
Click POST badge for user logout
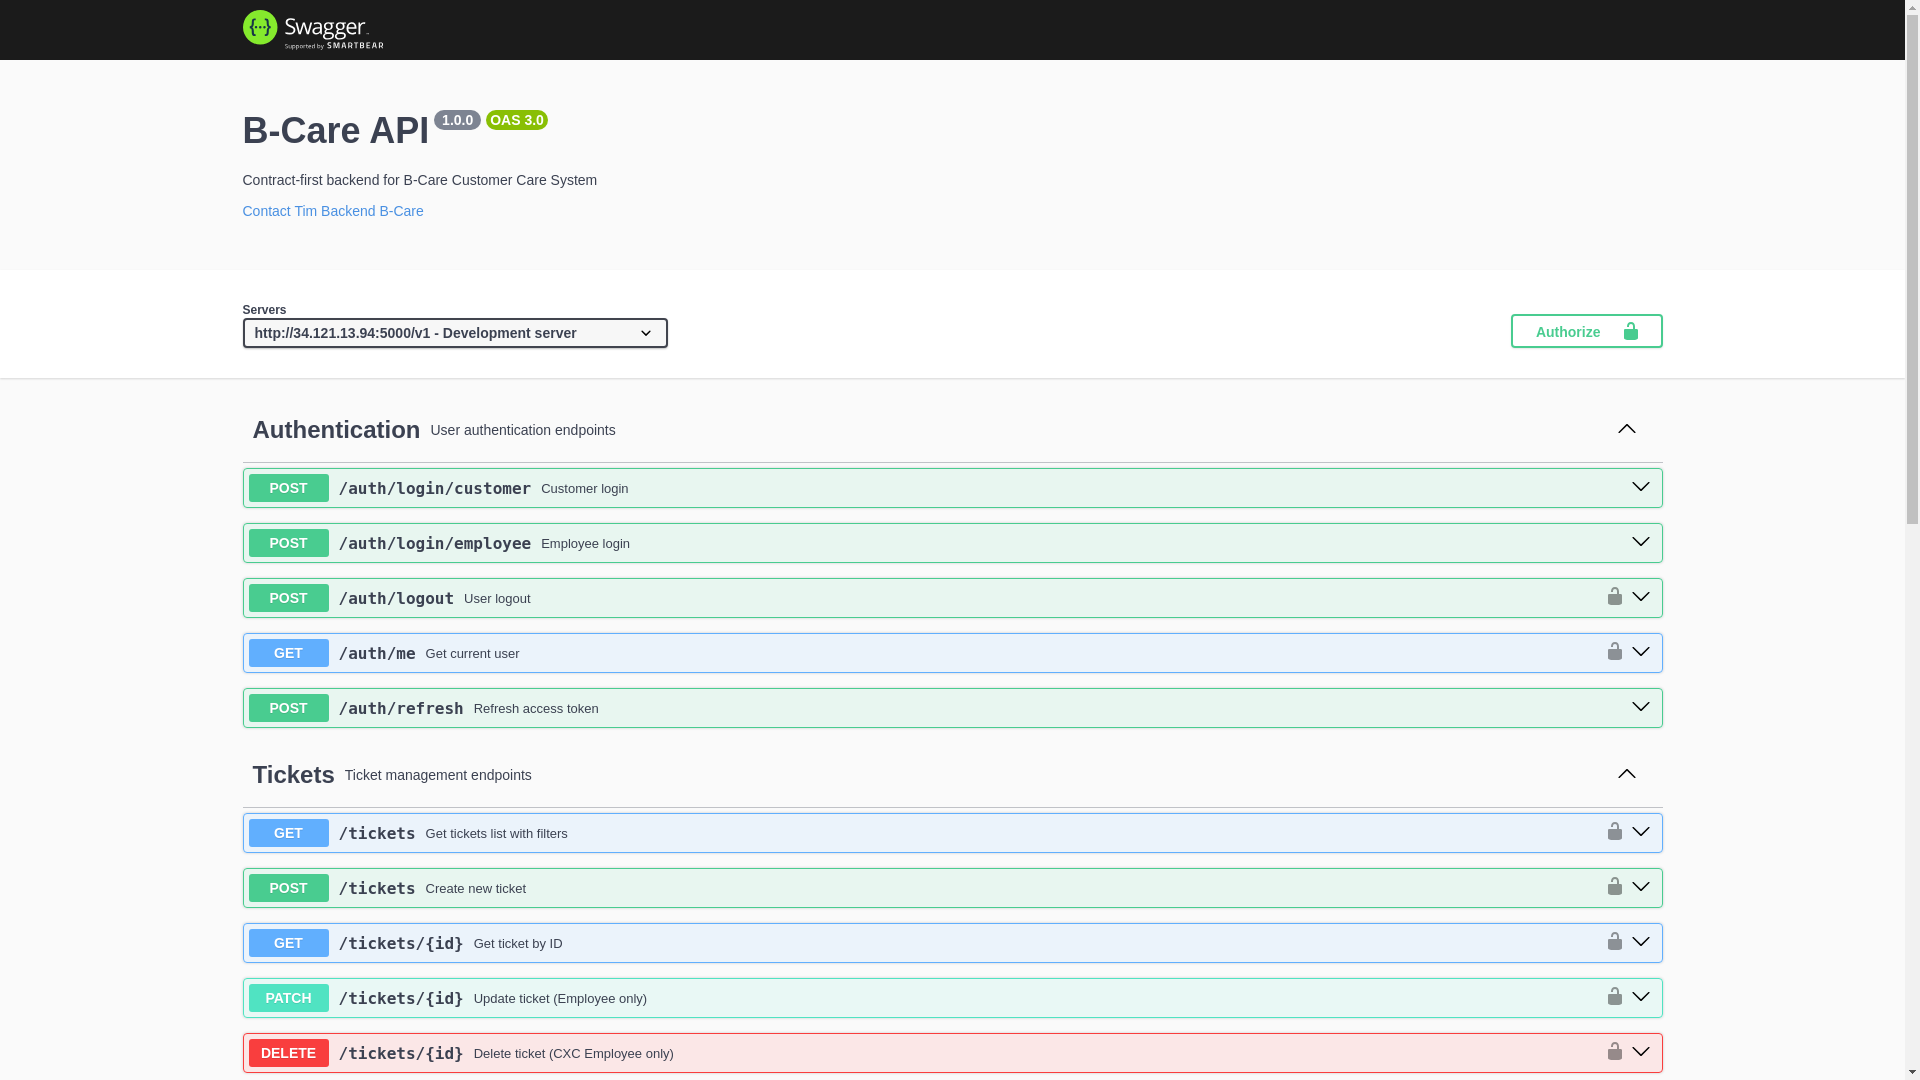point(288,598)
